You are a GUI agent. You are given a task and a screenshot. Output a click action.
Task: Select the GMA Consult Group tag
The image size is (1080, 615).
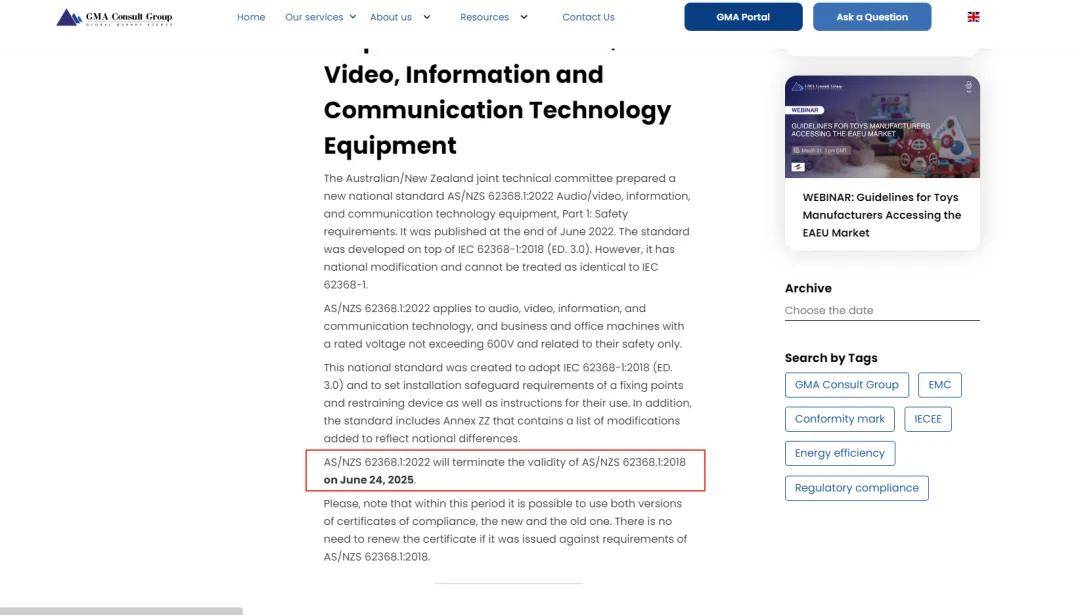click(846, 385)
